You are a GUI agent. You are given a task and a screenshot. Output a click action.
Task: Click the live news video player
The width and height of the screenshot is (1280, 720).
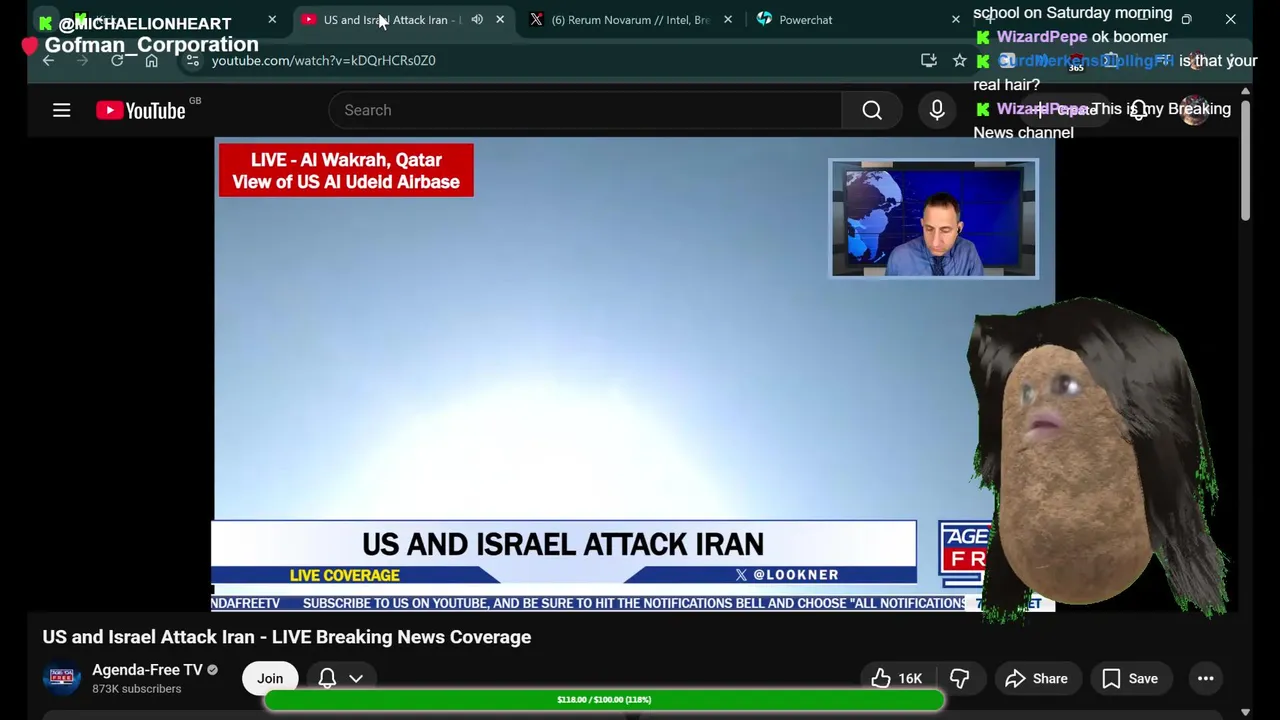634,374
